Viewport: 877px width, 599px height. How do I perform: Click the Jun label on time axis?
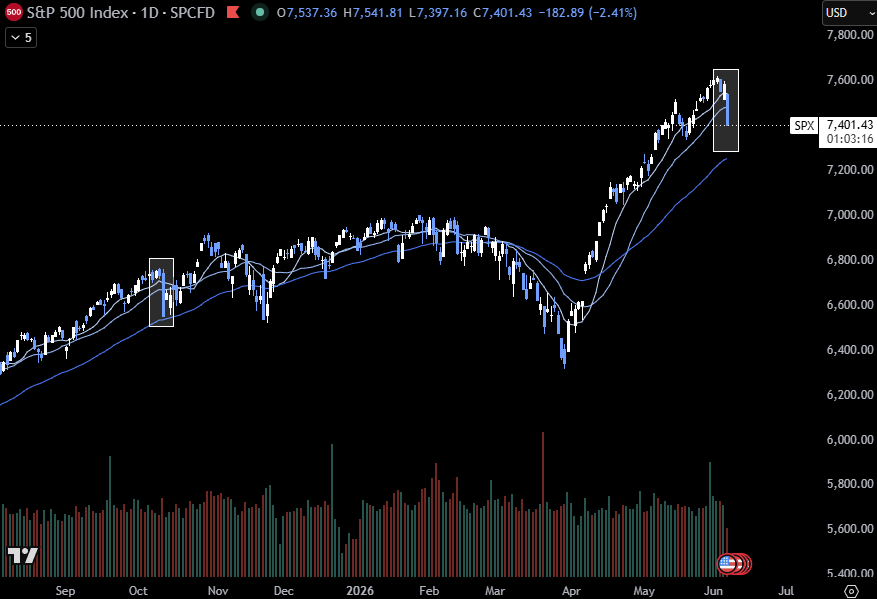pyautogui.click(x=713, y=591)
